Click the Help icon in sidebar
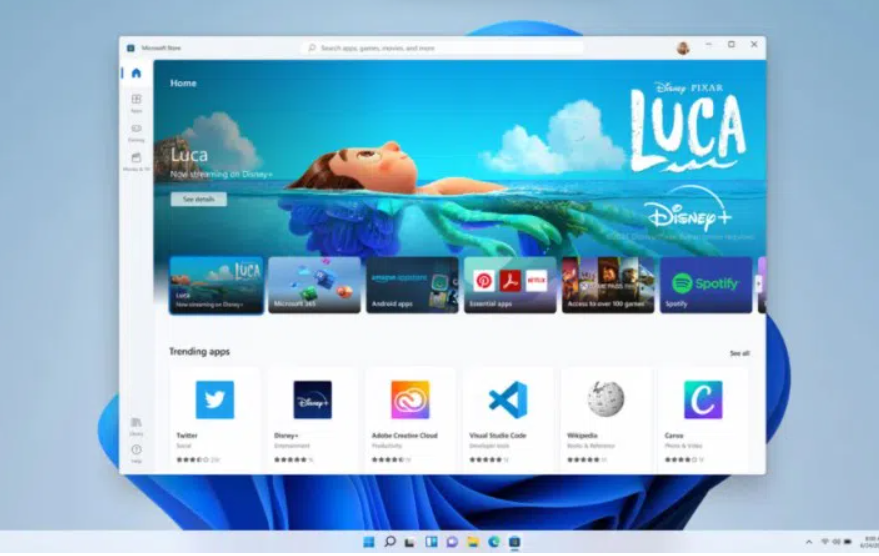Viewport: 879px width, 556px height. (x=136, y=452)
